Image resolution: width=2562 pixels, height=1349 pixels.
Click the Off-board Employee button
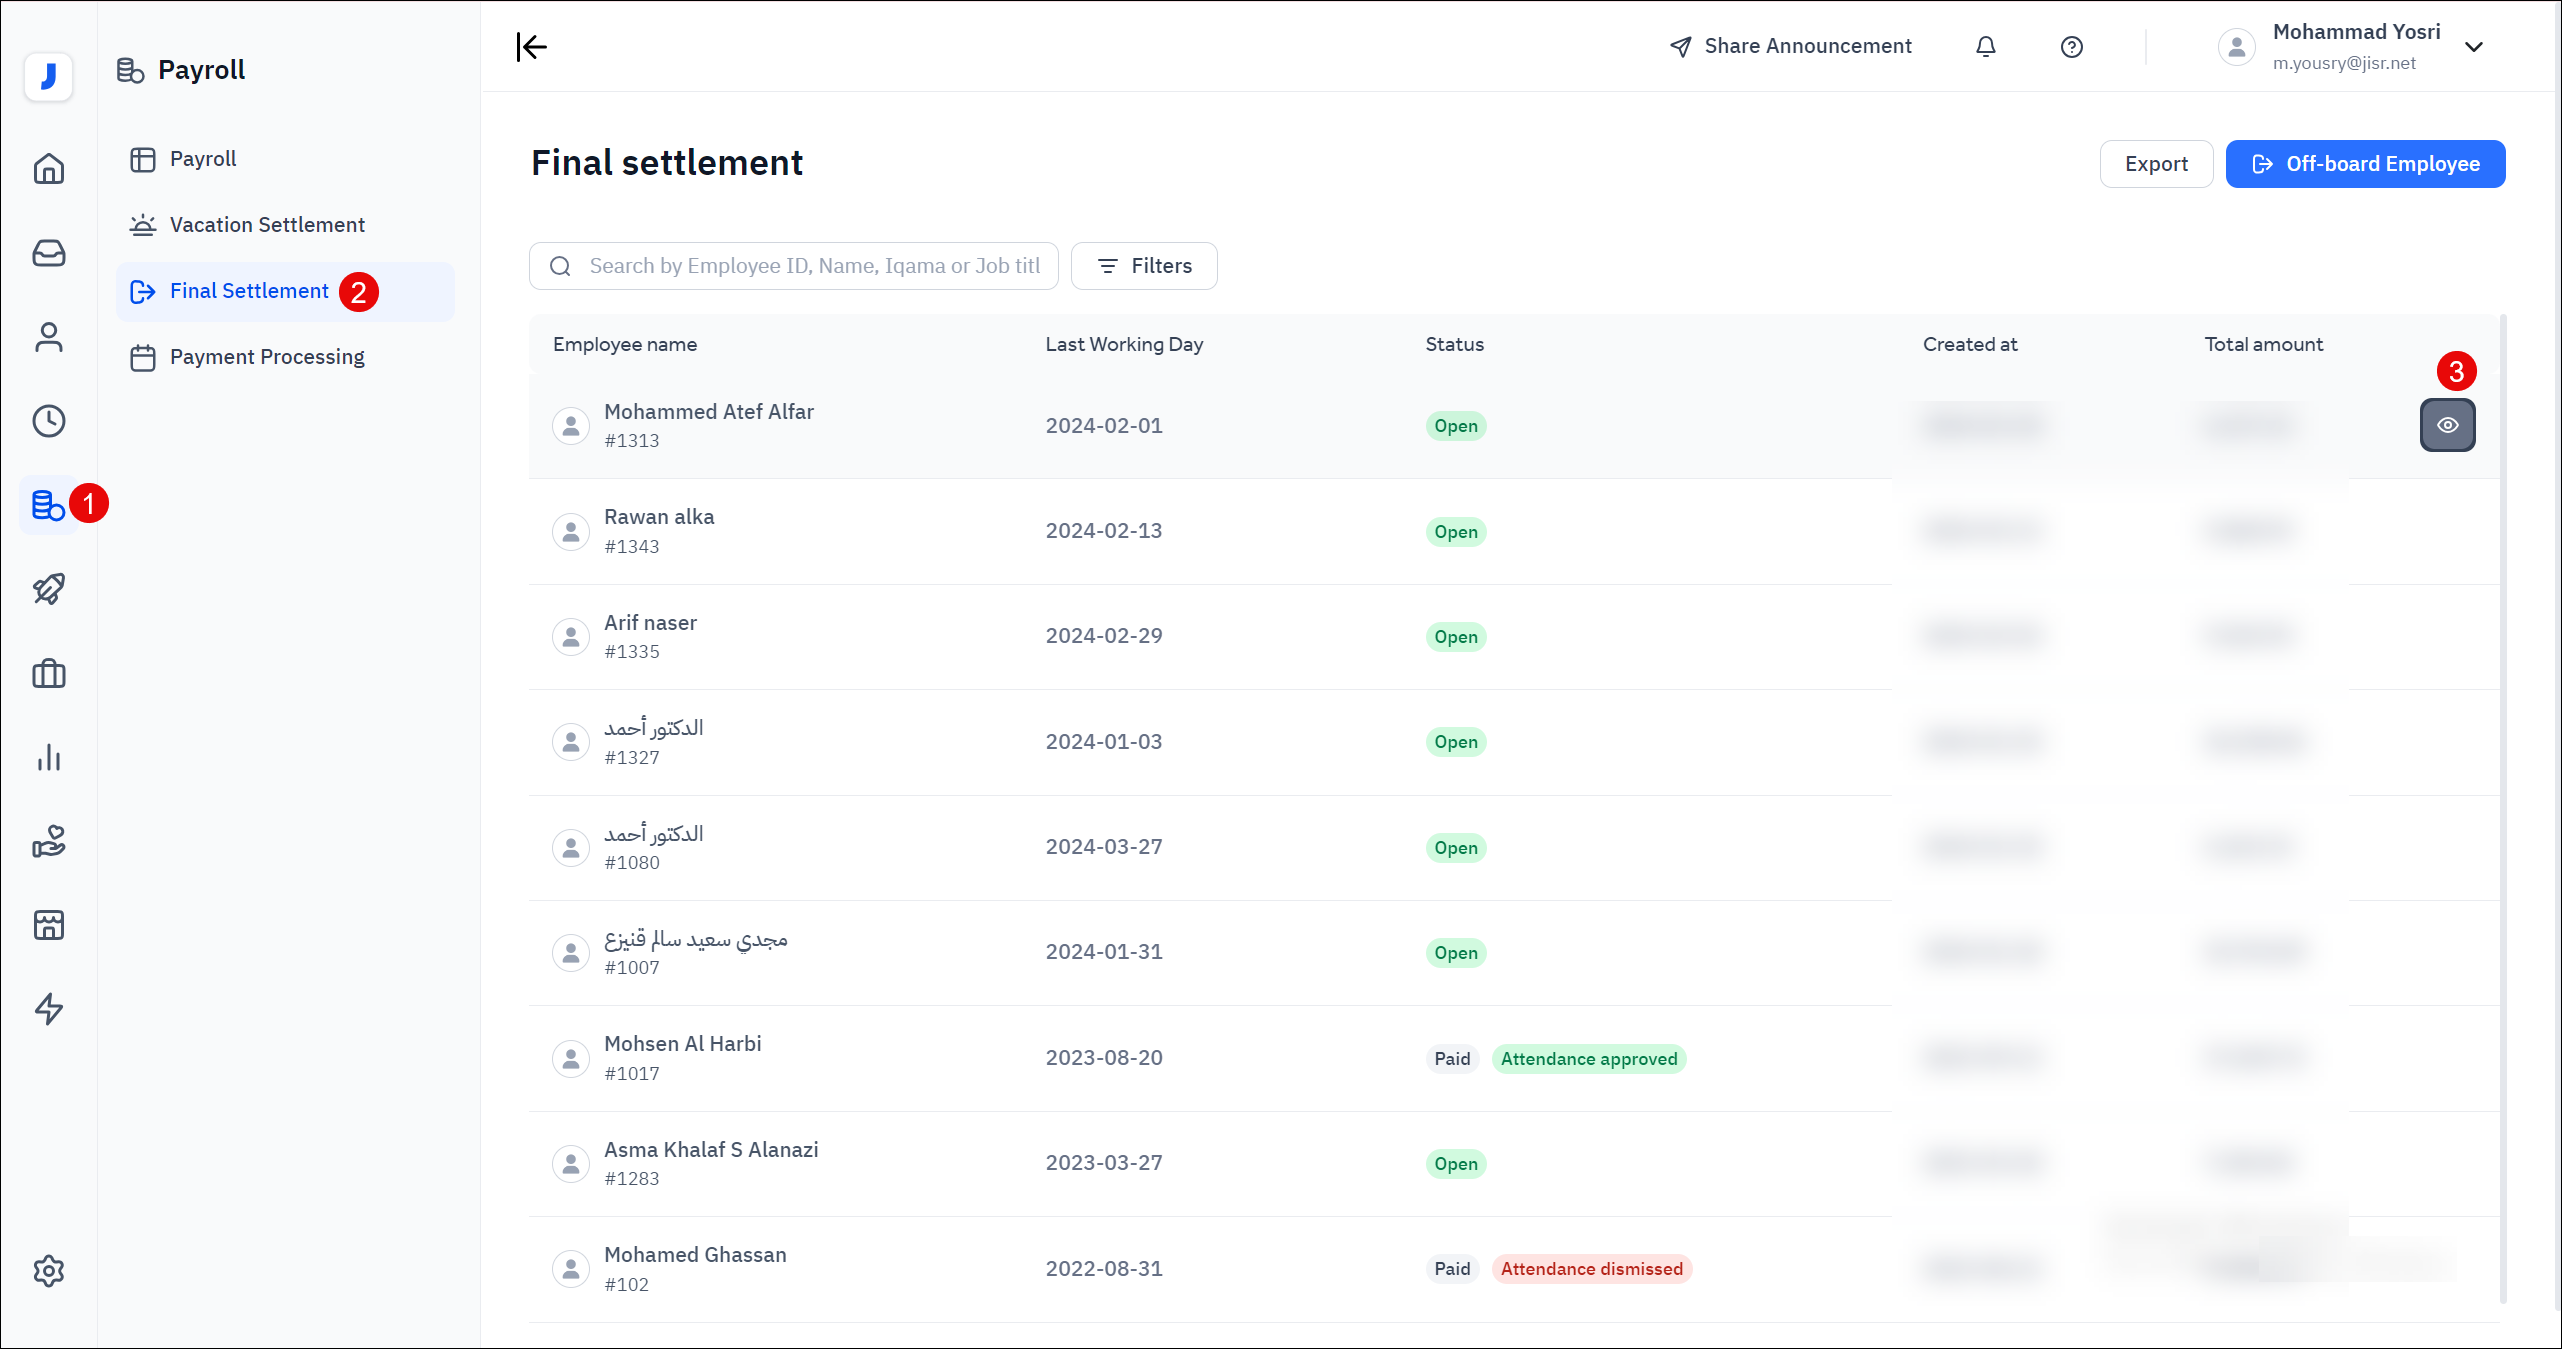click(x=2365, y=164)
